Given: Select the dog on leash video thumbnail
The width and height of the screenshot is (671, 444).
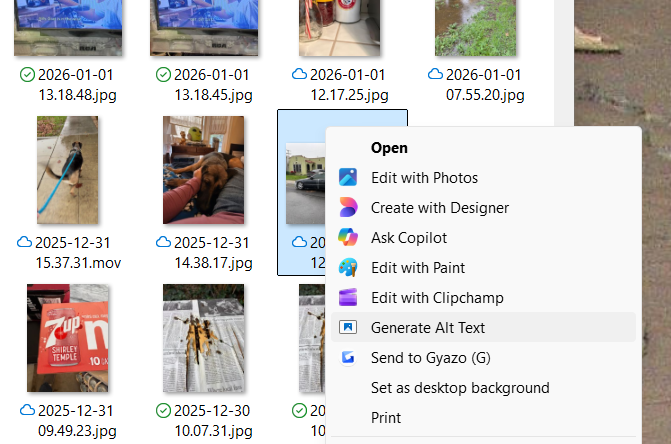Looking at the screenshot, I should coord(68,170).
